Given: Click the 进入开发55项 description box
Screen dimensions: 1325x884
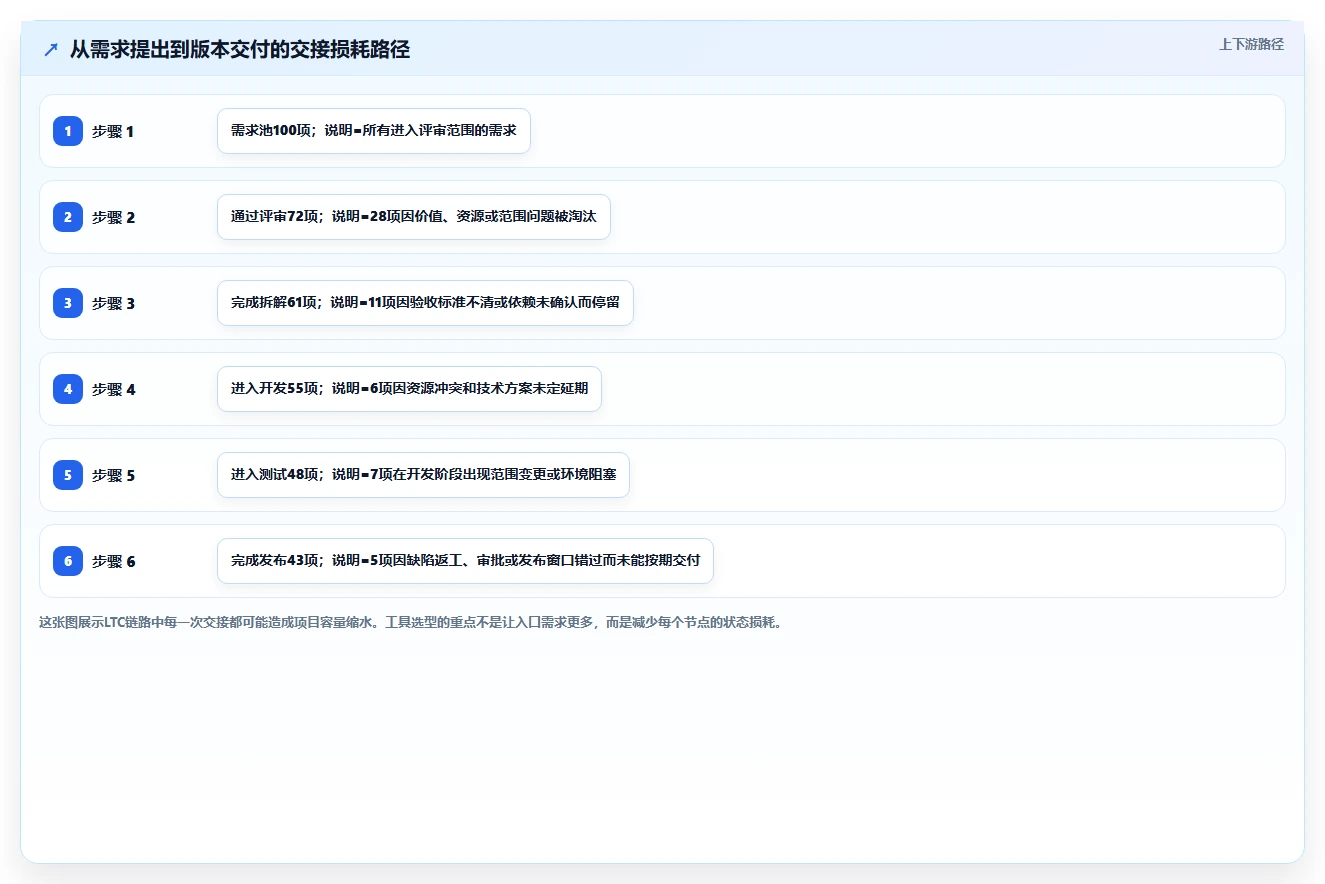Looking at the screenshot, I should [x=409, y=389].
